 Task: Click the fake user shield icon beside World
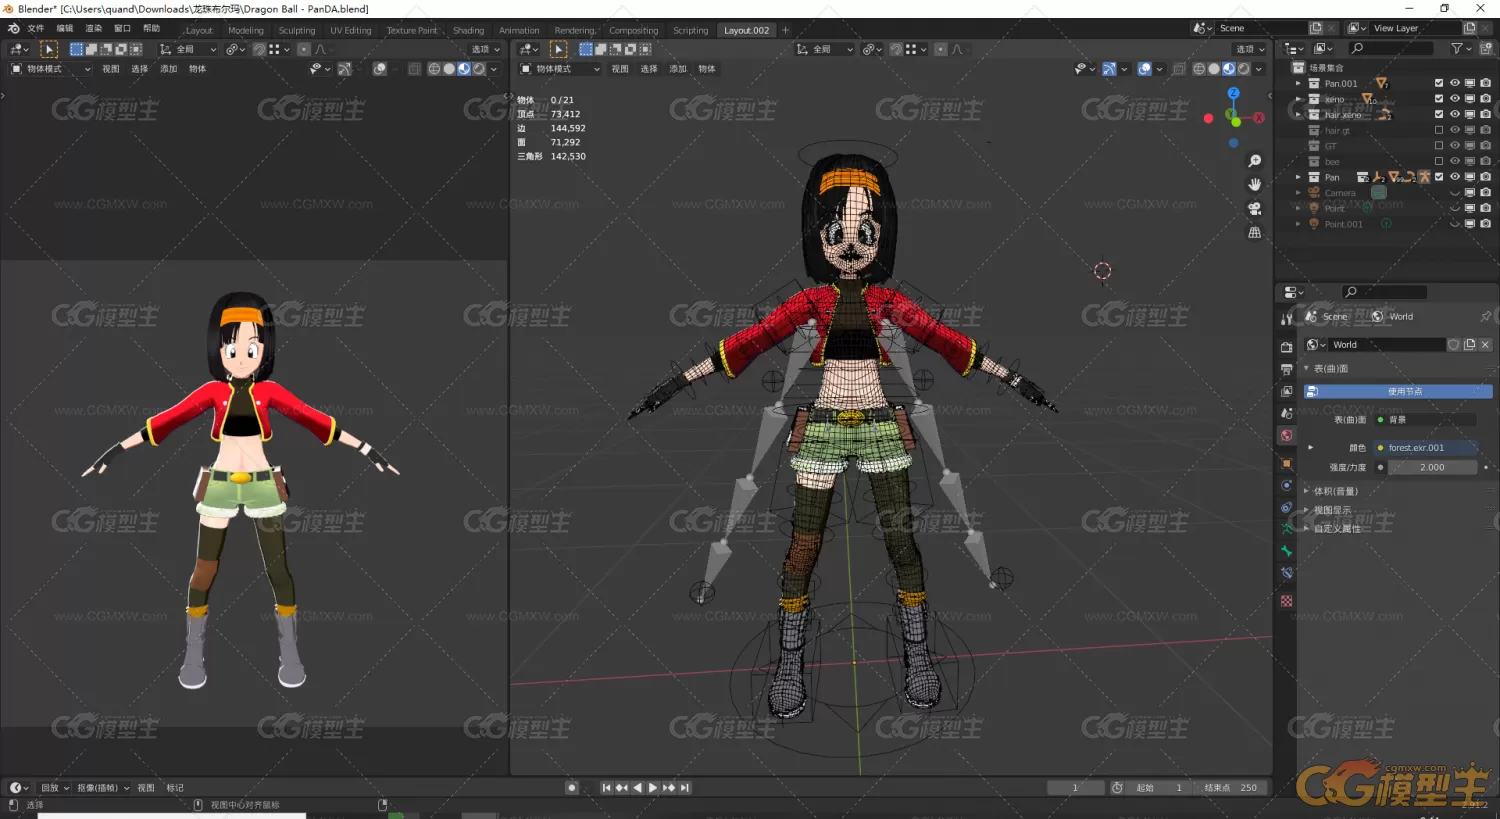pyautogui.click(x=1454, y=345)
